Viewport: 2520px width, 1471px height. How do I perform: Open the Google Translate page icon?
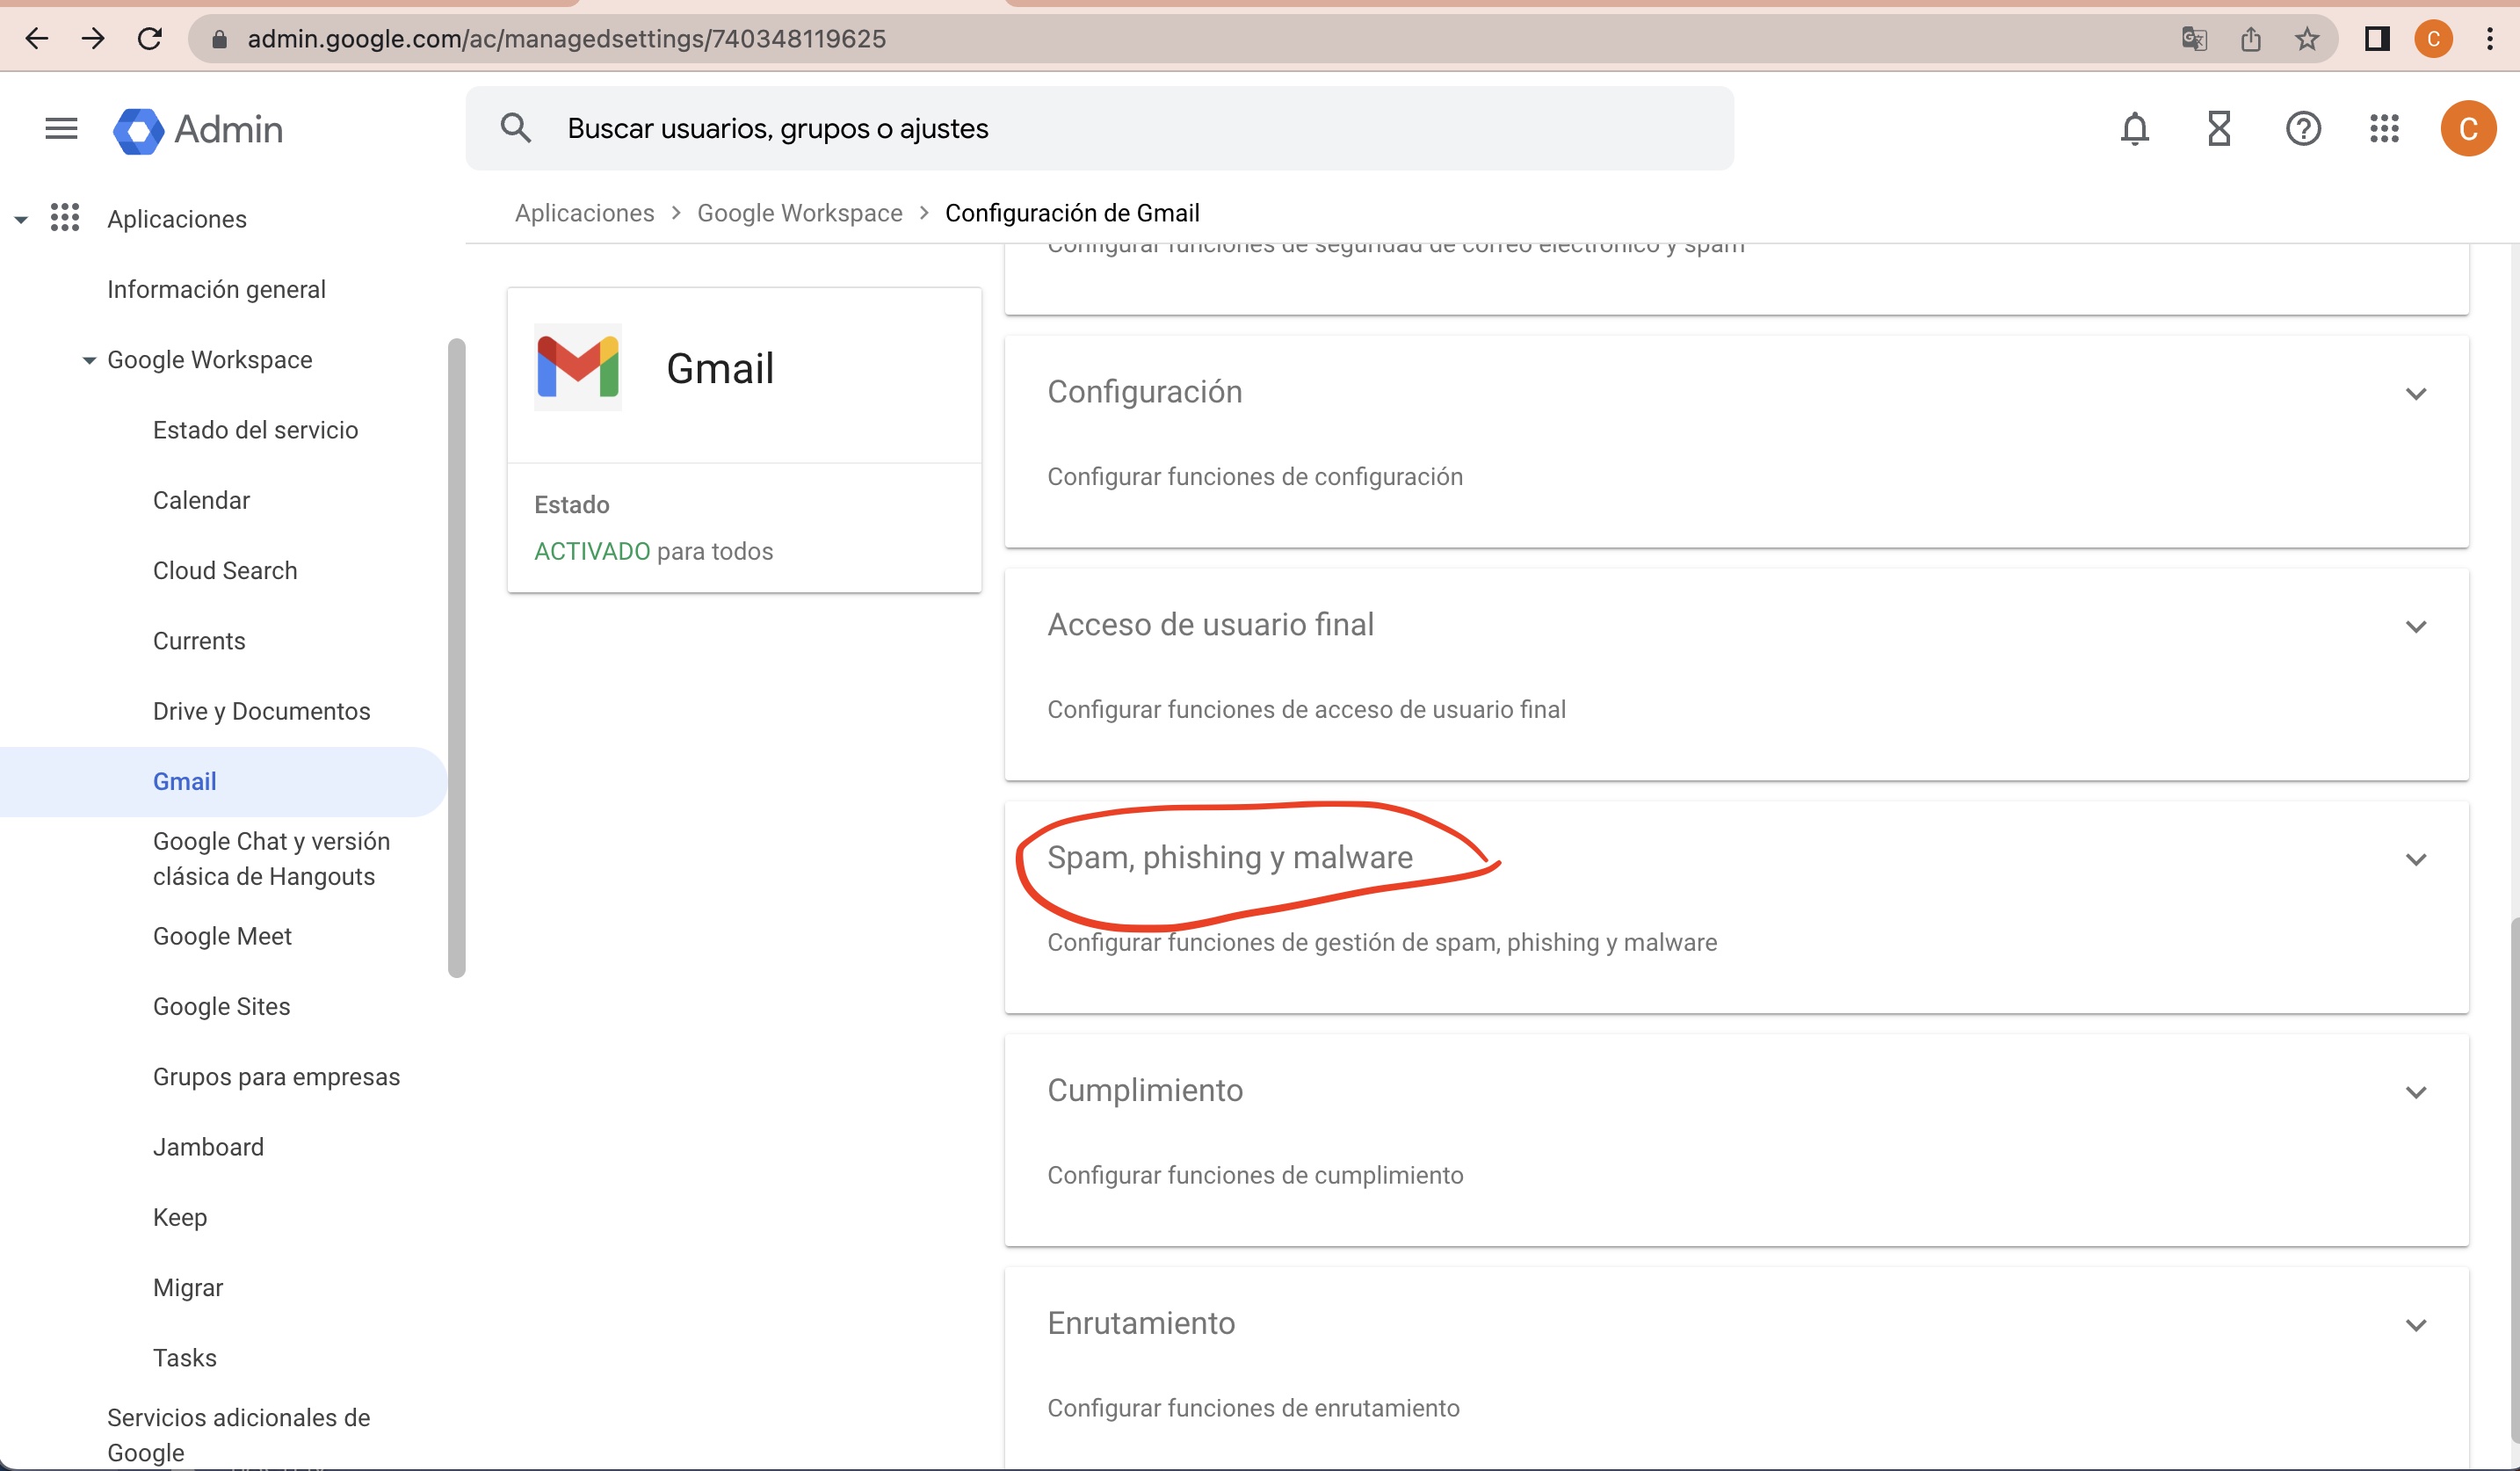point(2194,39)
